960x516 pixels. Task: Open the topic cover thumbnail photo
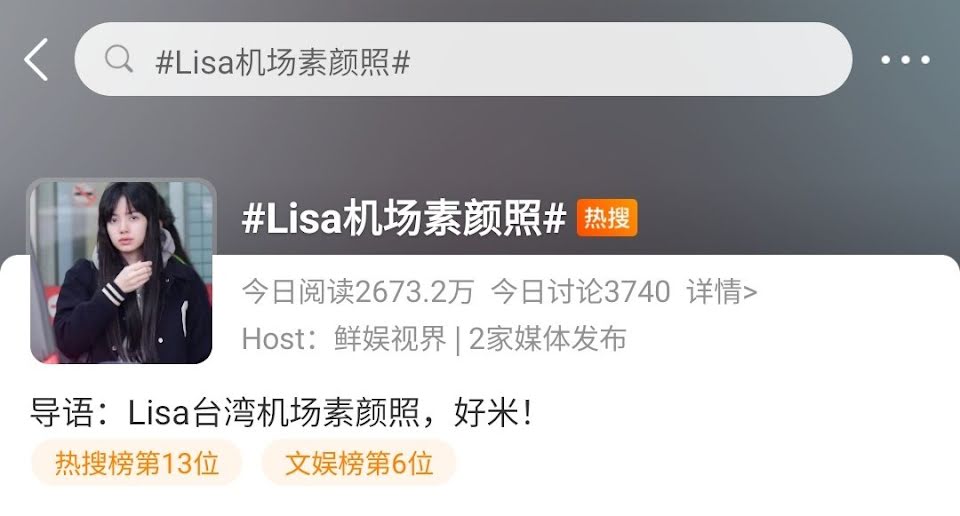(121, 271)
